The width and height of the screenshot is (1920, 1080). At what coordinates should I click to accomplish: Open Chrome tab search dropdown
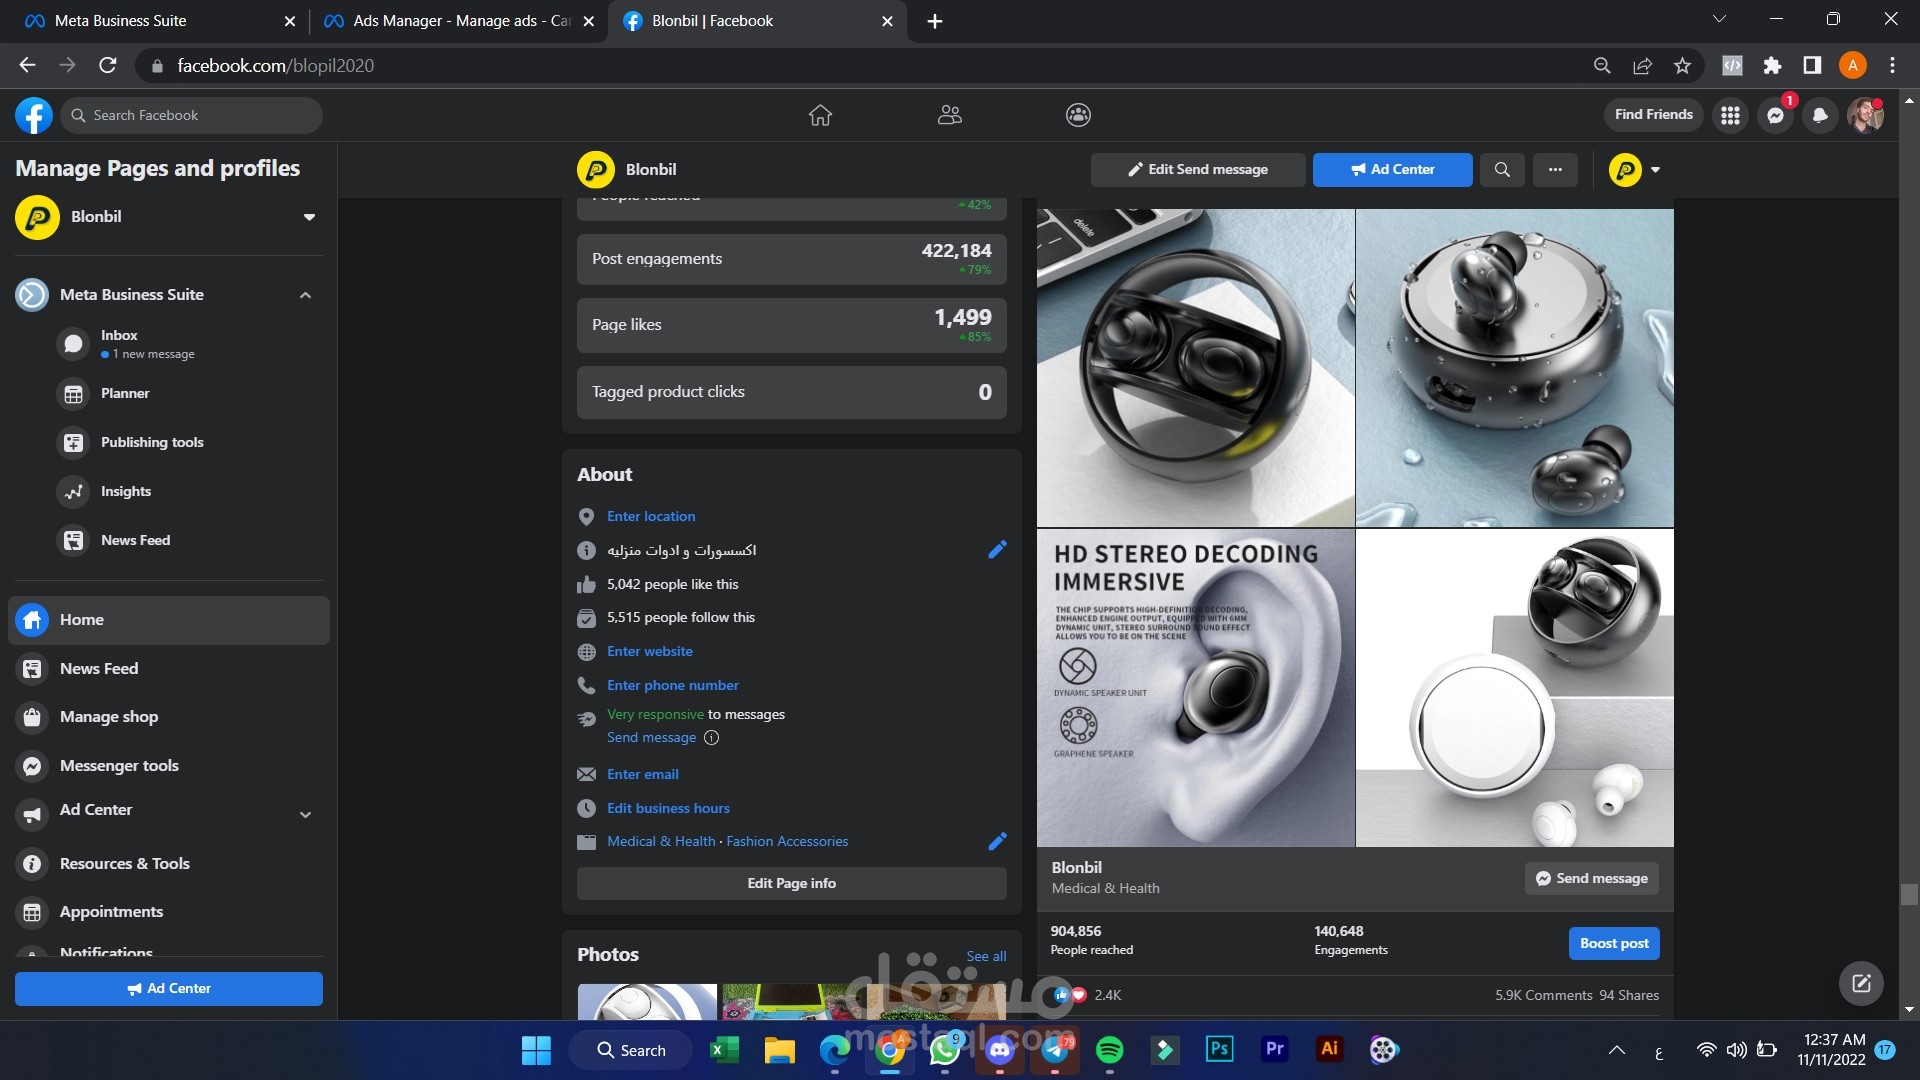coord(1719,19)
